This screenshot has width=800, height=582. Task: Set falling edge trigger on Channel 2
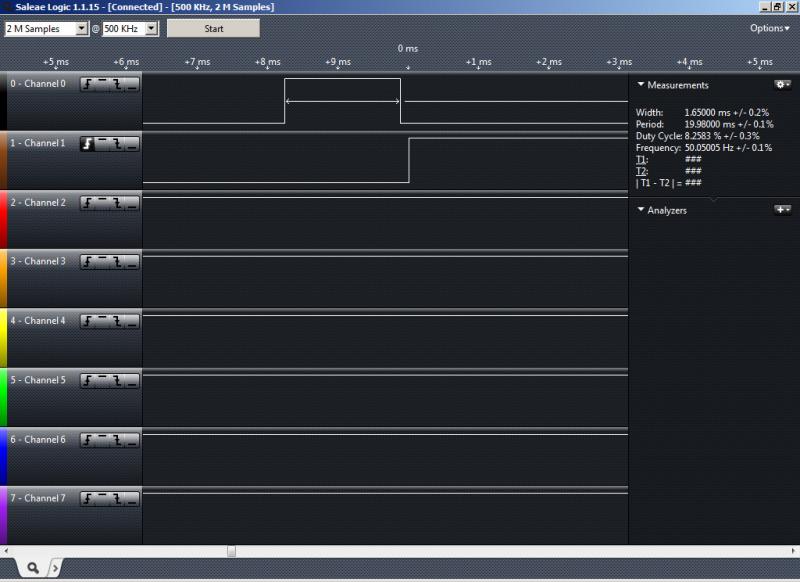pyautogui.click(x=118, y=203)
